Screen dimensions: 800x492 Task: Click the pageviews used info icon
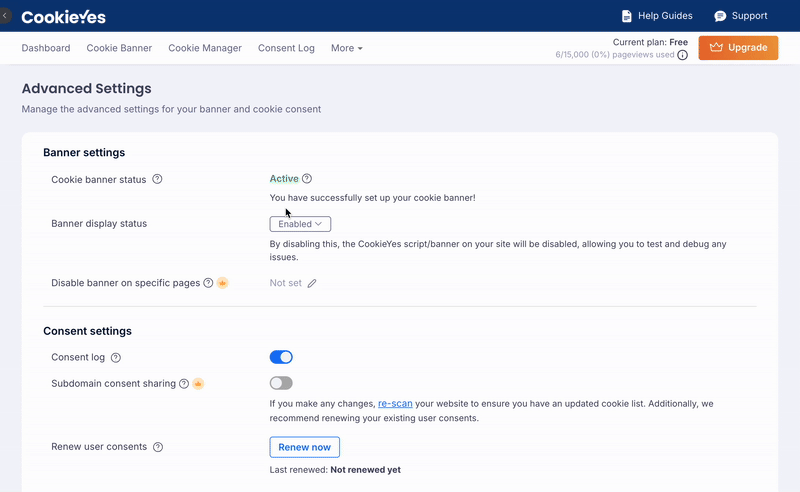click(682, 55)
